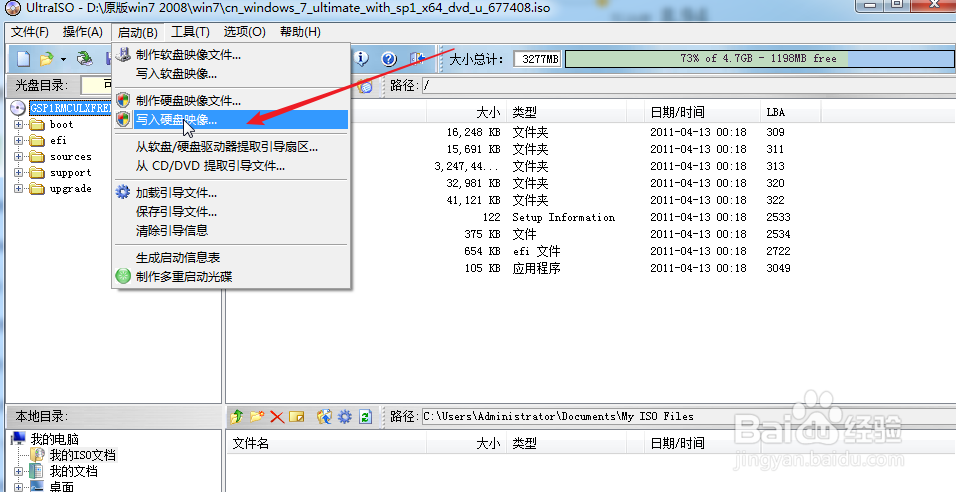Choose 从软盘/硬盘驱动器提取引导扇区... entry
The height and width of the screenshot is (492, 956).
coord(231,147)
